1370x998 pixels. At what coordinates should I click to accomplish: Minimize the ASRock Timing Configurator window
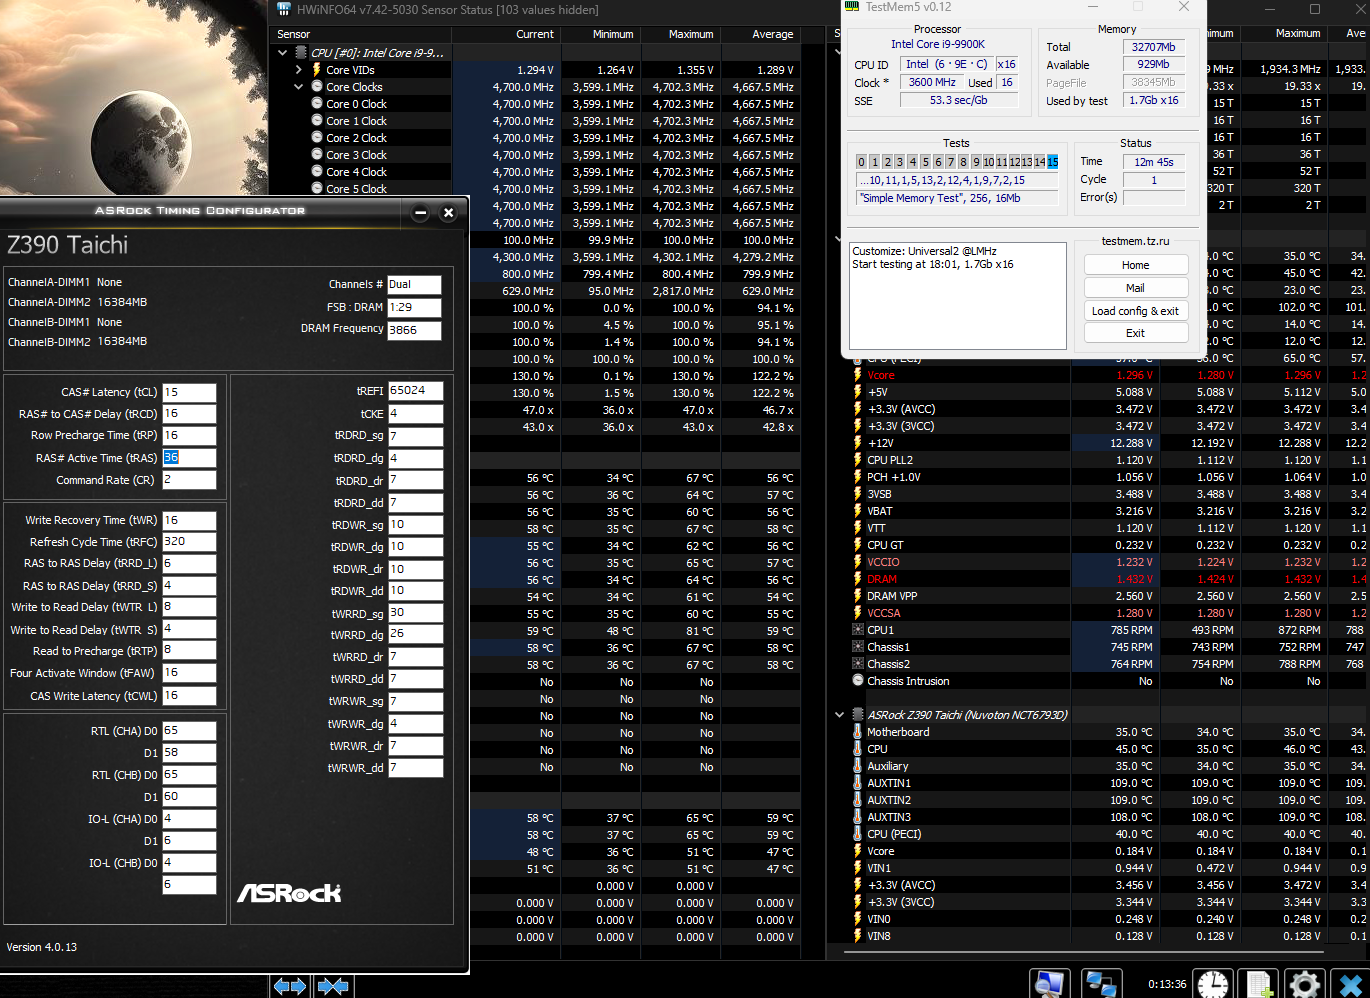pos(421,212)
